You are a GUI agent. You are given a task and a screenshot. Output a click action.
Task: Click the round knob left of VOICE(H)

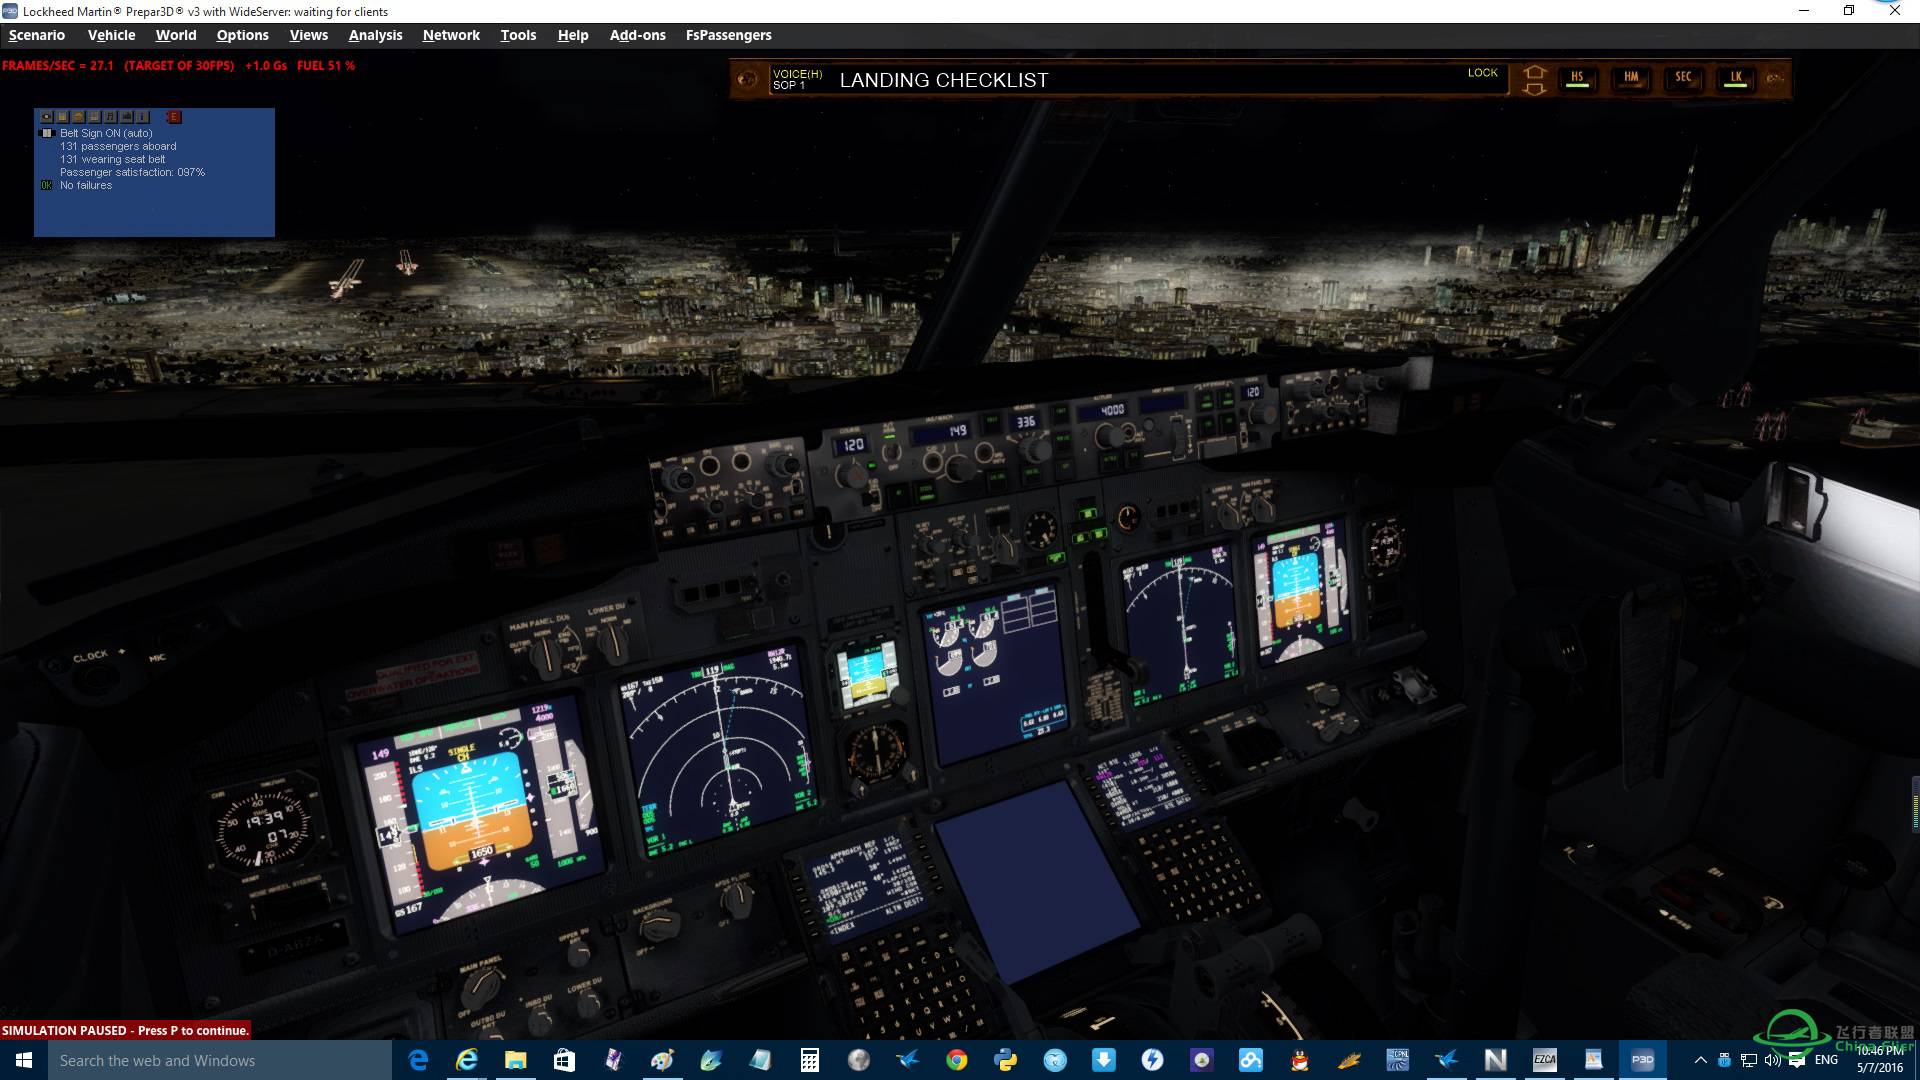click(x=747, y=79)
